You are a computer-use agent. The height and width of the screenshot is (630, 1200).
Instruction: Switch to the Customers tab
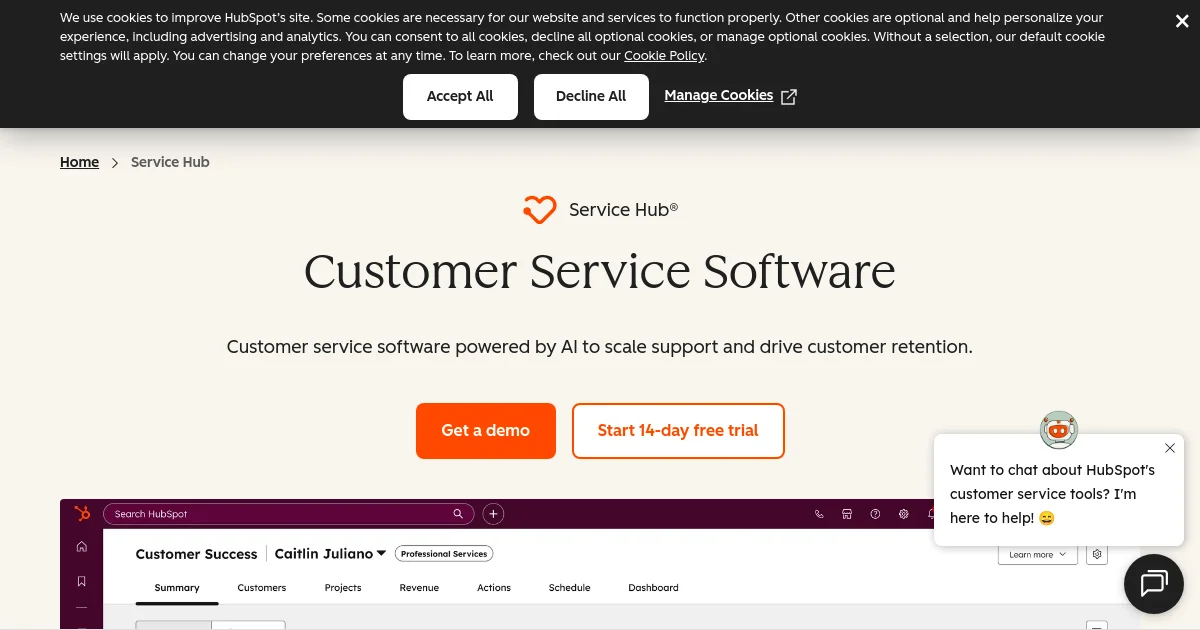(262, 588)
